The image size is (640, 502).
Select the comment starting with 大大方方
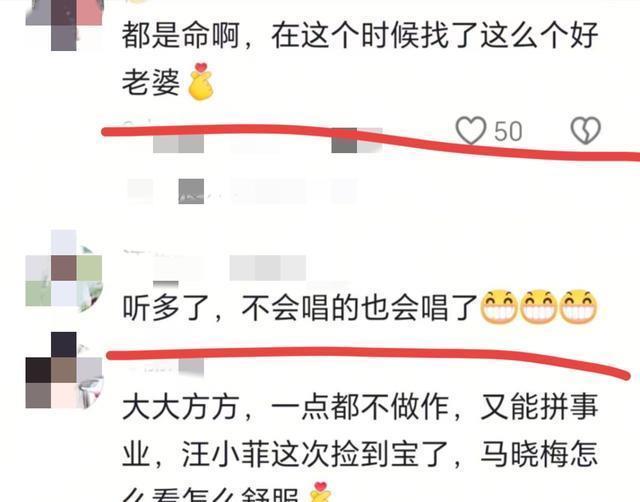pos(360,448)
